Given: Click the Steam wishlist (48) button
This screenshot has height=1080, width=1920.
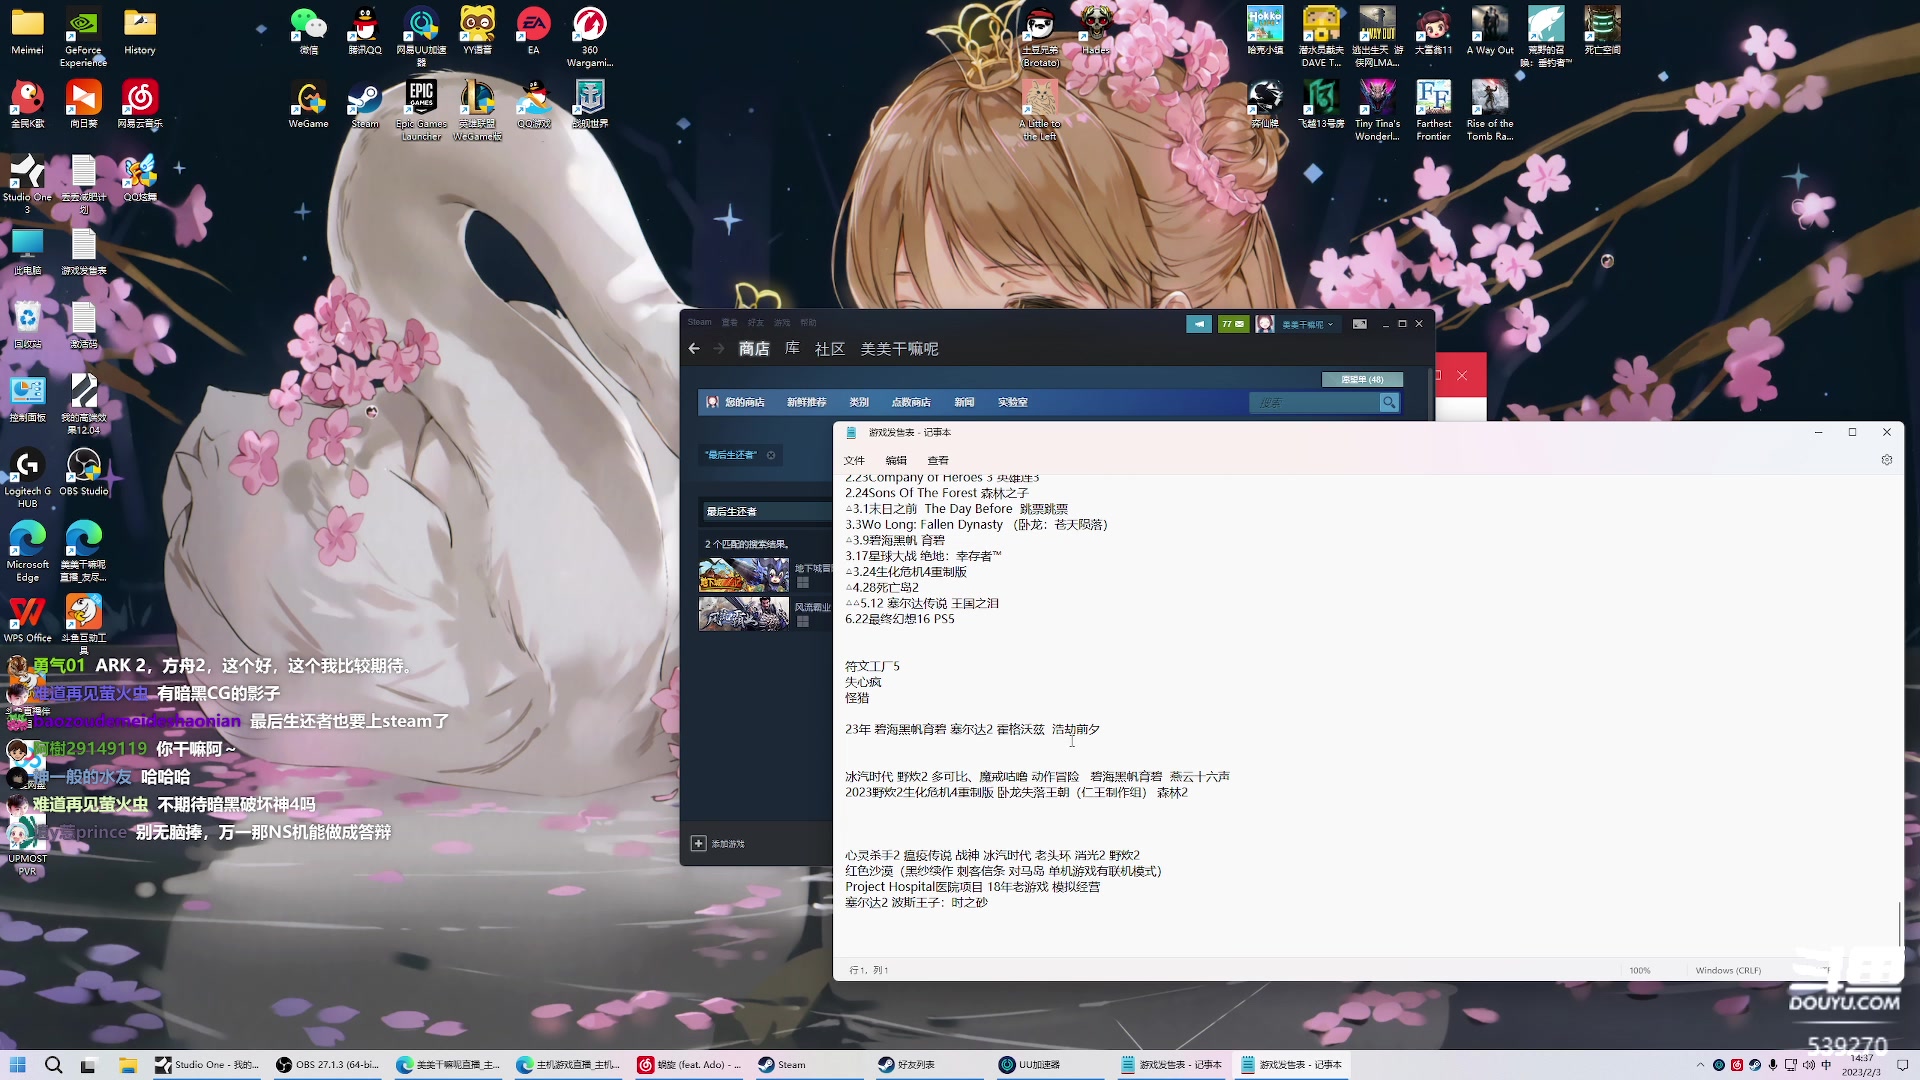Looking at the screenshot, I should tap(1362, 380).
